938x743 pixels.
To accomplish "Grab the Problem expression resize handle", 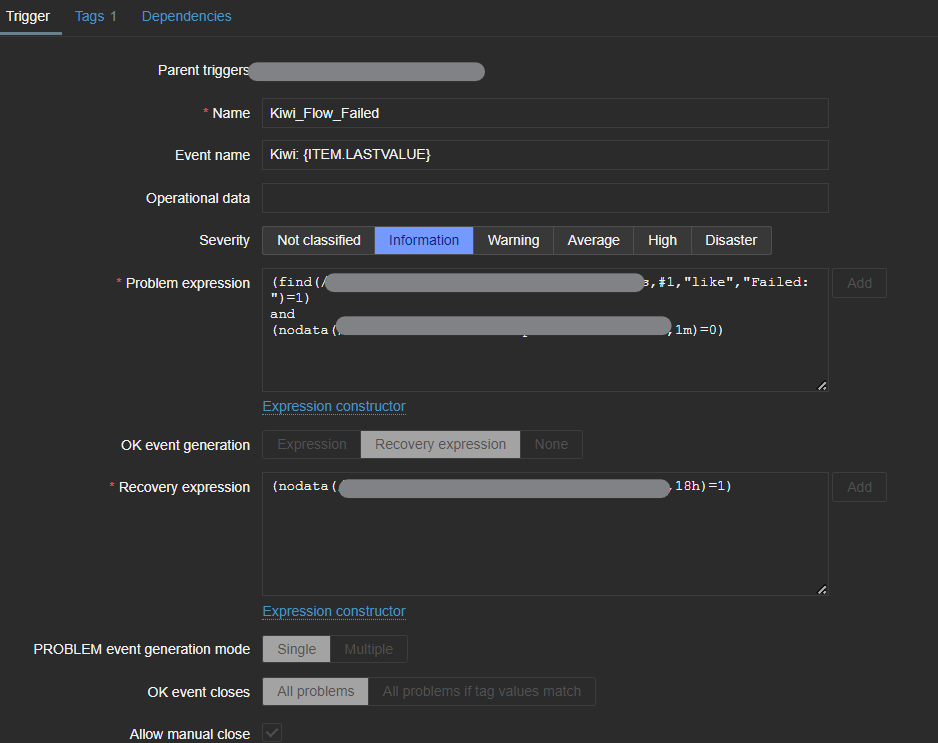I will click(x=822, y=386).
